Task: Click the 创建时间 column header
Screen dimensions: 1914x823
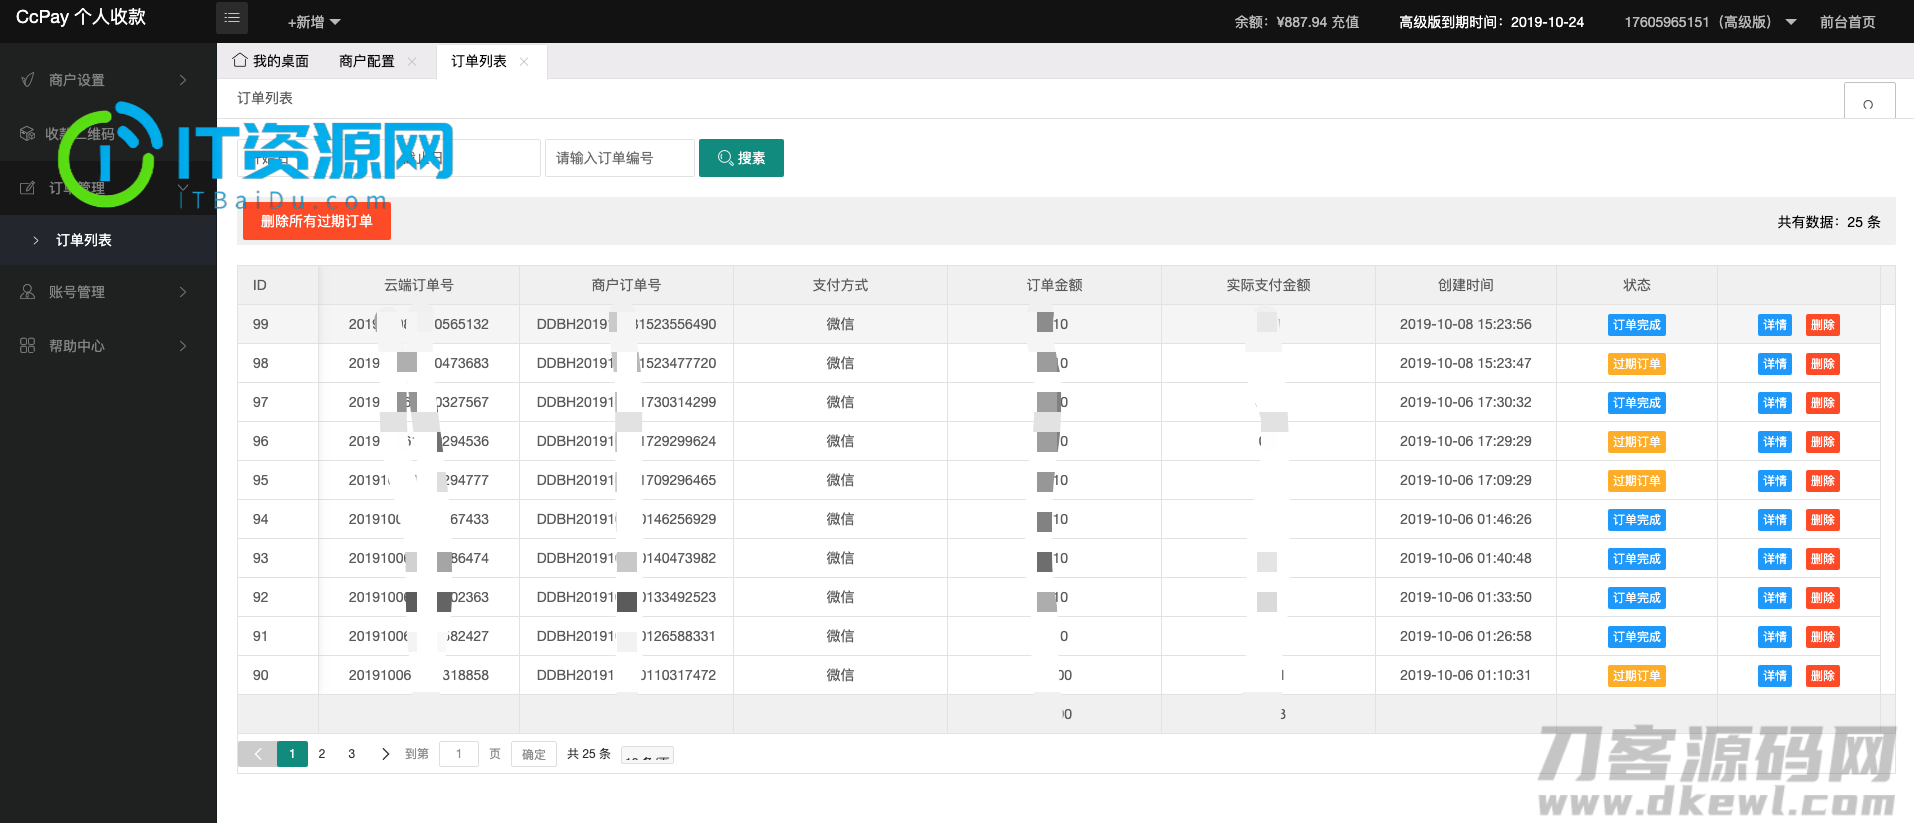Action: point(1465,285)
